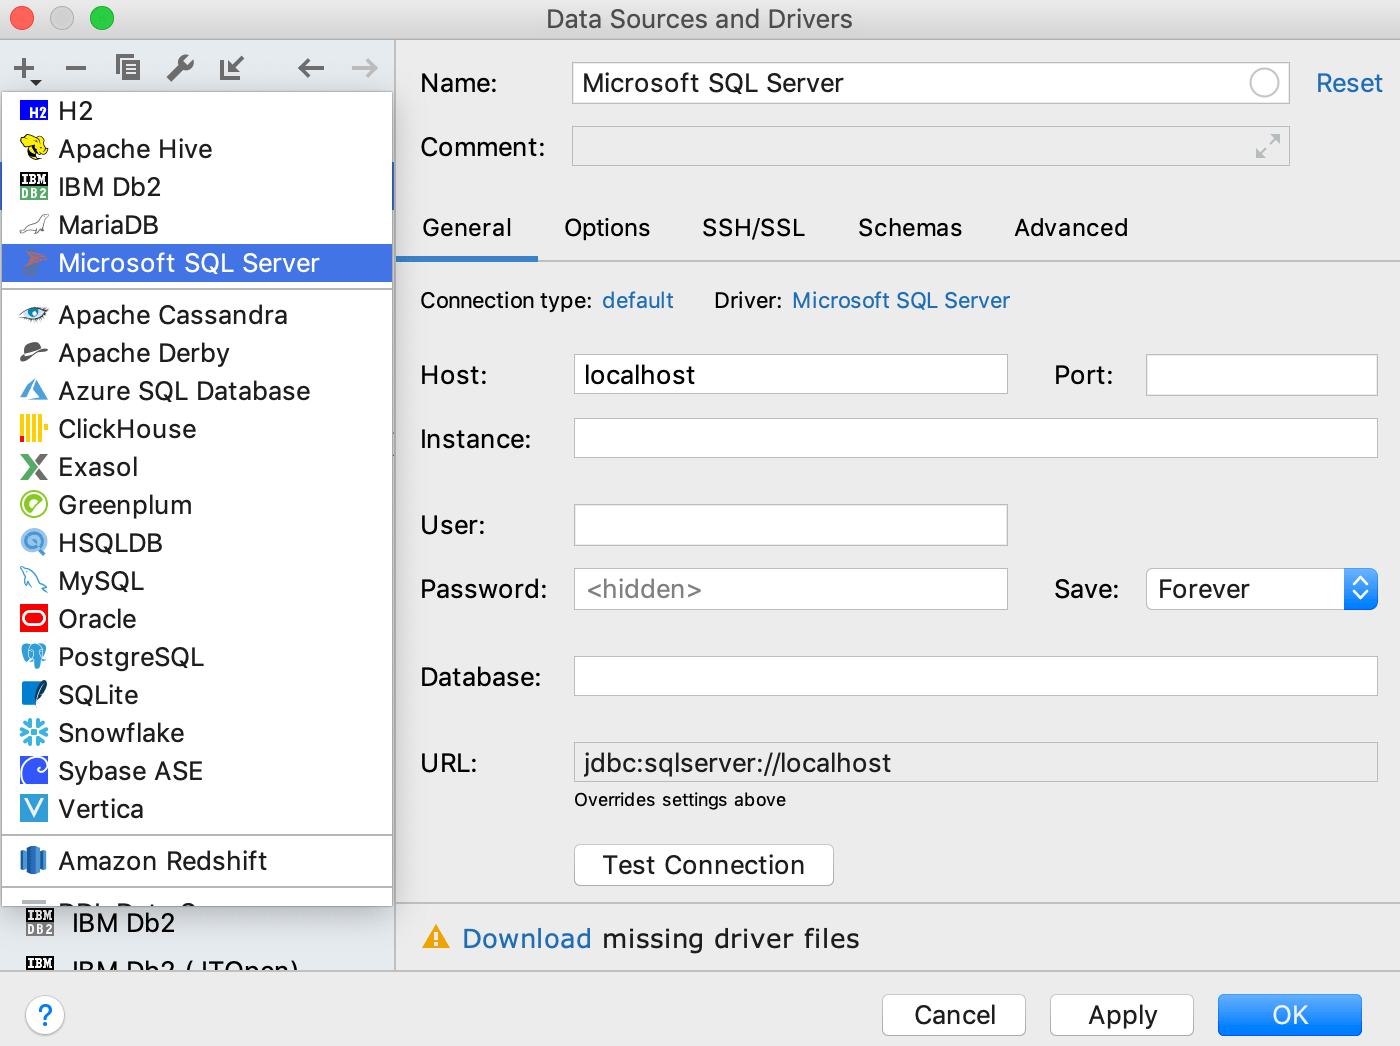Pick HSQLDB from the list
The image size is (1400, 1046).
point(197,543)
